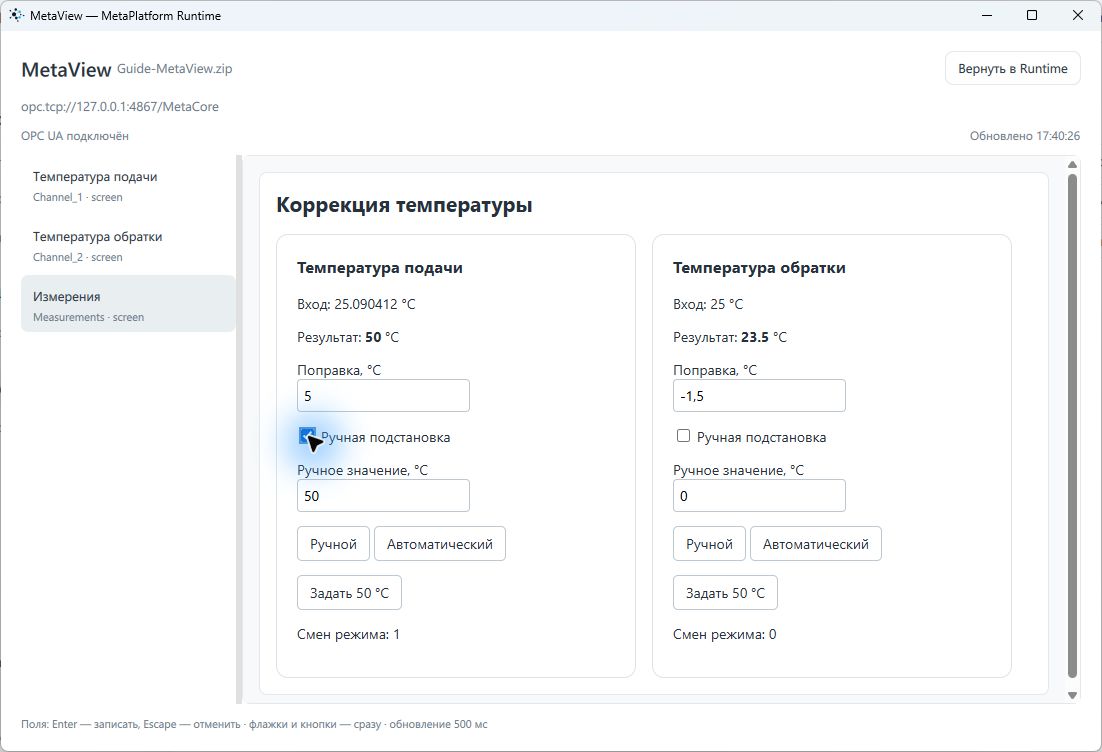The image size is (1102, 752).
Task: Click 'Вернуть в Runtime' button
Action: [x=1012, y=68]
